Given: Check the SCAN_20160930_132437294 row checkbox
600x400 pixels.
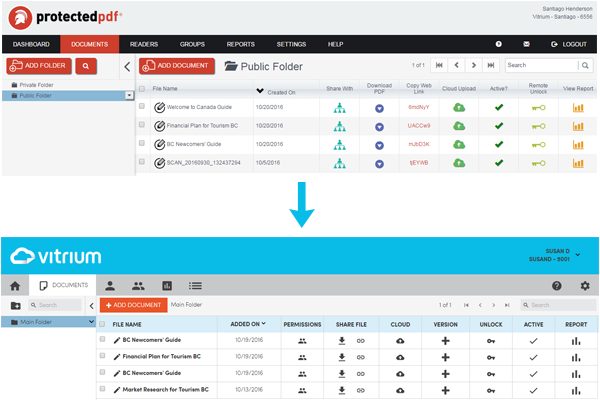Looking at the screenshot, I should (x=142, y=162).
